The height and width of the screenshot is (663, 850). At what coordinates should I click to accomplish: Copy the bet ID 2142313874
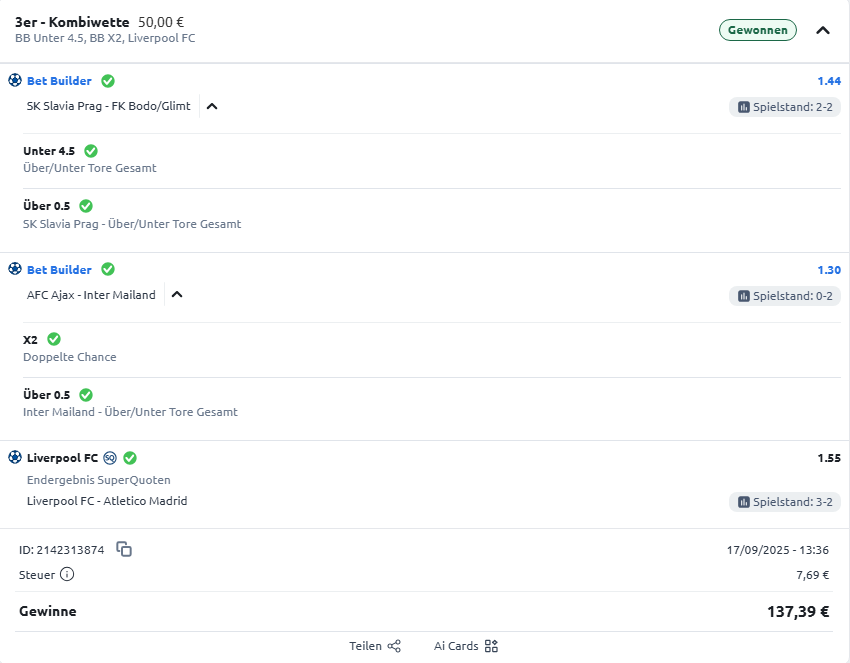click(x=124, y=549)
